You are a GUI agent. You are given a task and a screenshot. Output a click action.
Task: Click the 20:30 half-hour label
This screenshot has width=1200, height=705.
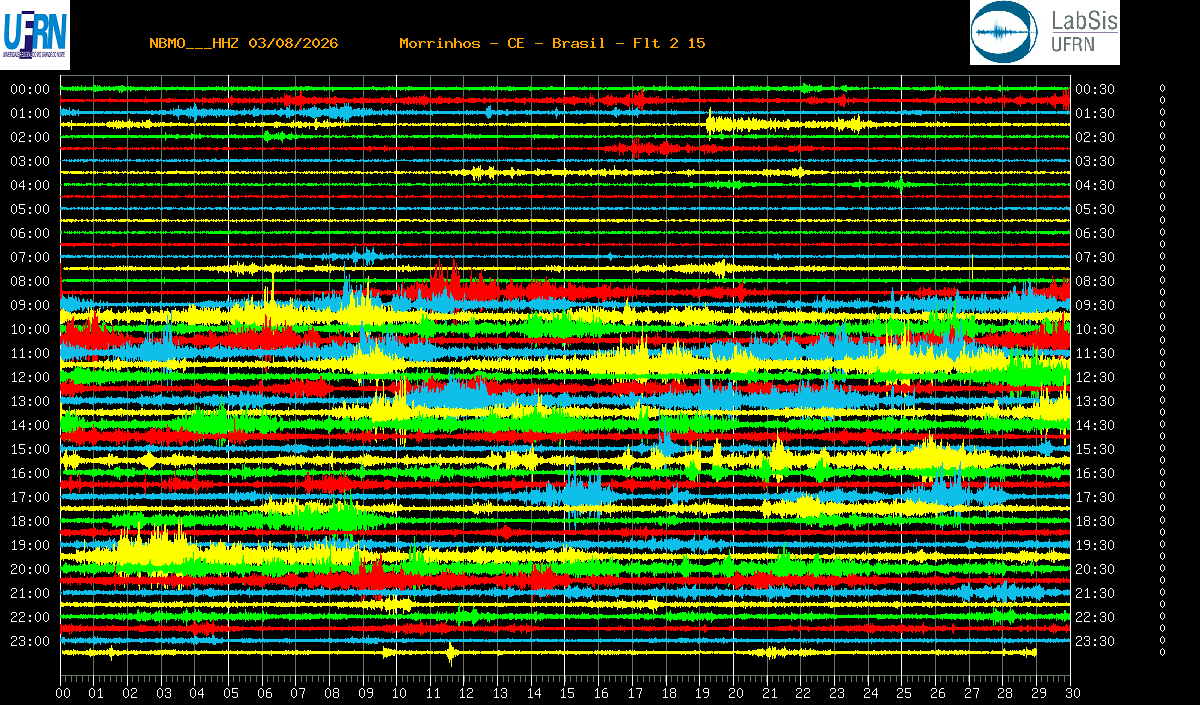1094,569
